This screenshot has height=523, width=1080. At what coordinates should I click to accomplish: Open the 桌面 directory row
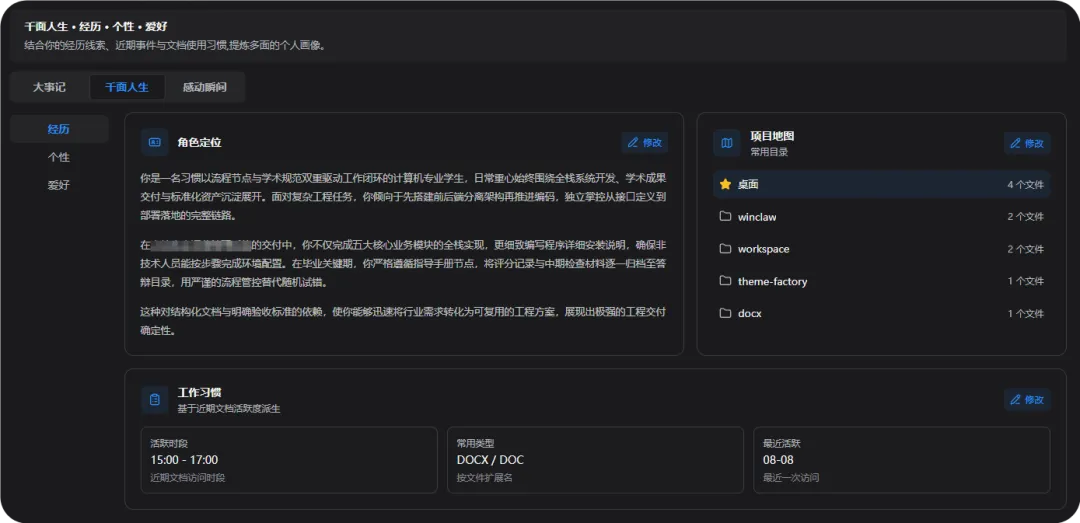(x=882, y=185)
